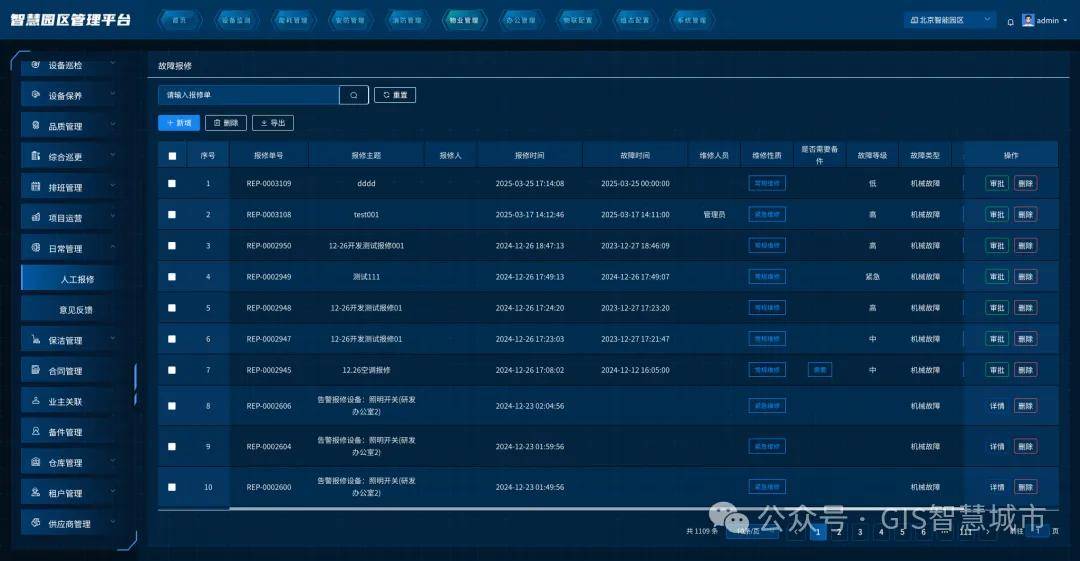Switch to the 设备监测 top tab

[x=236, y=20]
